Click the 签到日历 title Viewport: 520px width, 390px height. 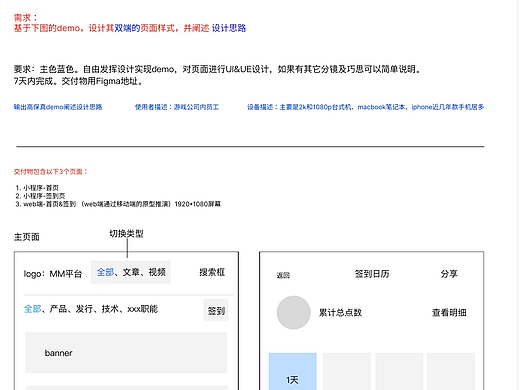372,274
